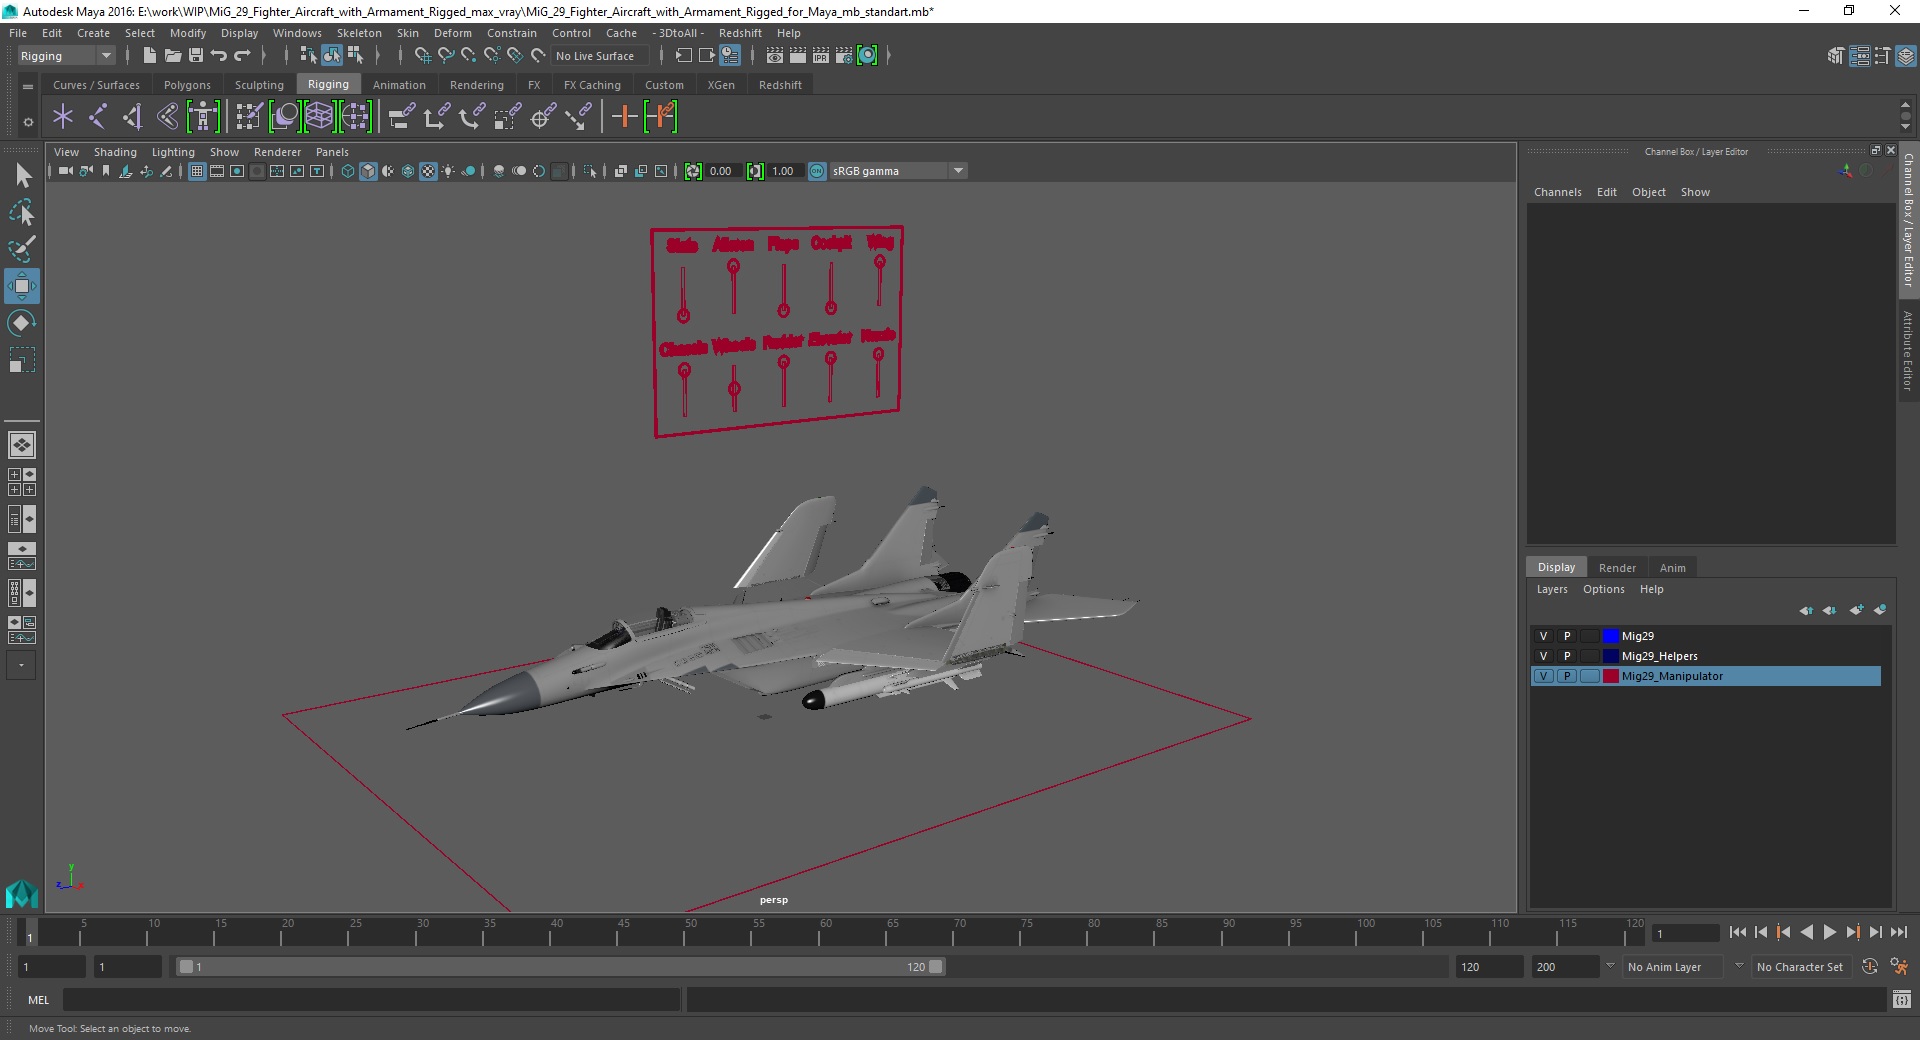This screenshot has width=1920, height=1040.
Task: Click the Orient constraint shelf icon
Action: click(x=472, y=117)
